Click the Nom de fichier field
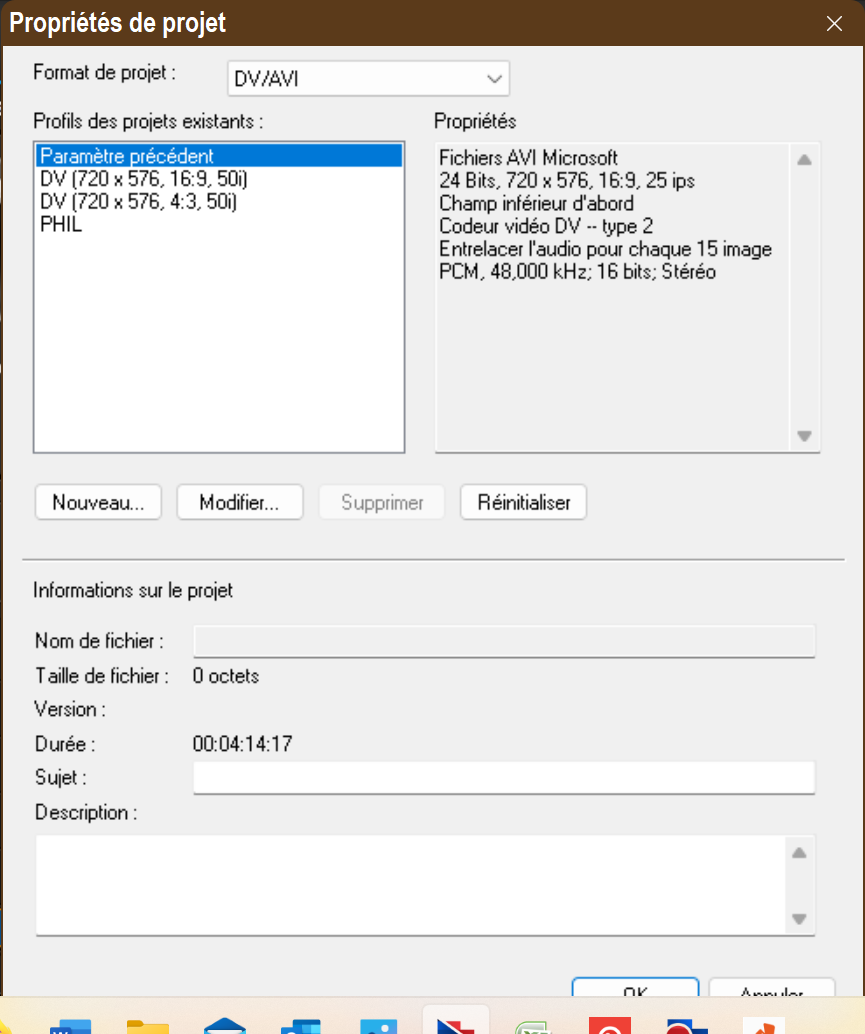865x1034 pixels. [504, 641]
